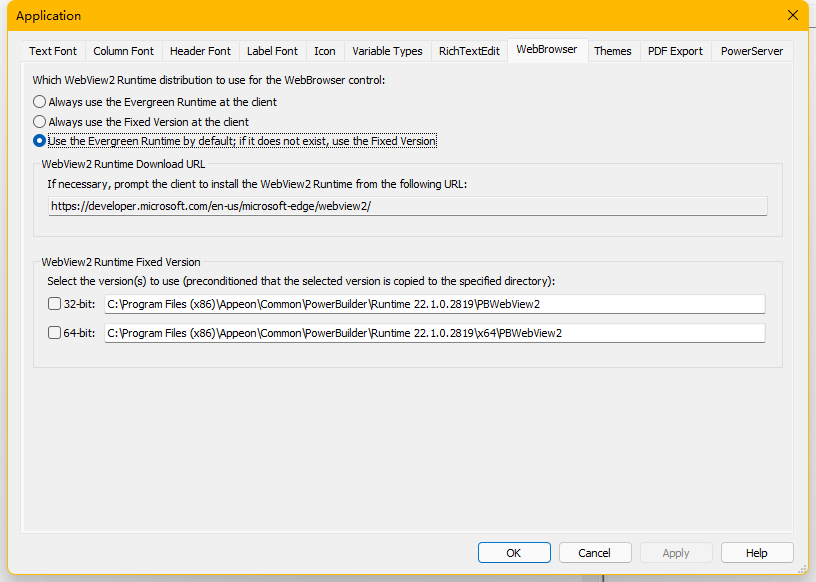Tick the 64-bit fixed version checkbox
Image resolution: width=816 pixels, height=582 pixels.
tap(54, 333)
